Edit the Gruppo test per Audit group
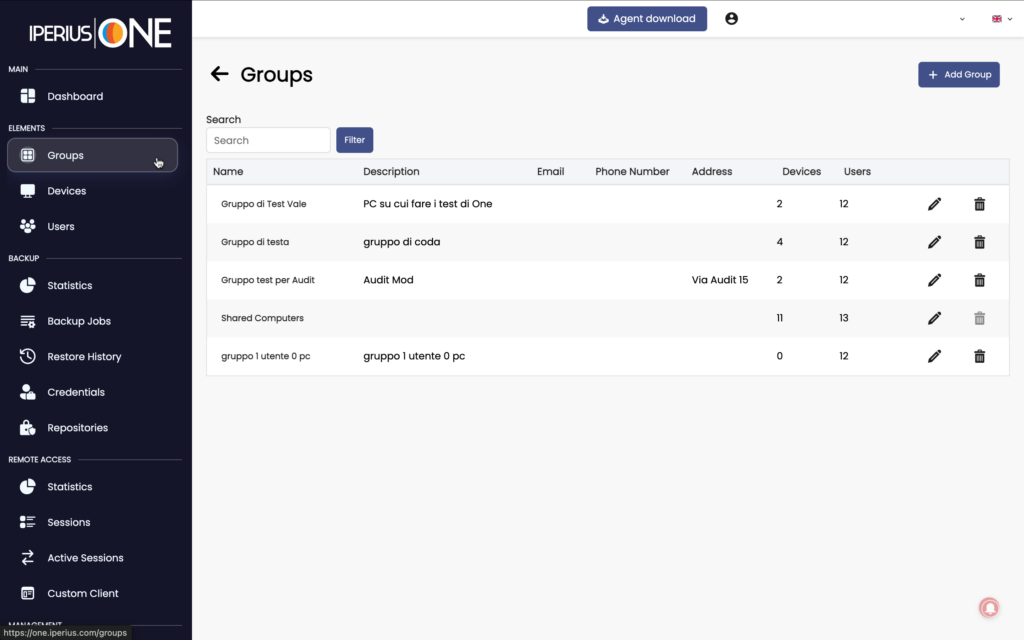This screenshot has width=1024, height=640. [x=935, y=280]
